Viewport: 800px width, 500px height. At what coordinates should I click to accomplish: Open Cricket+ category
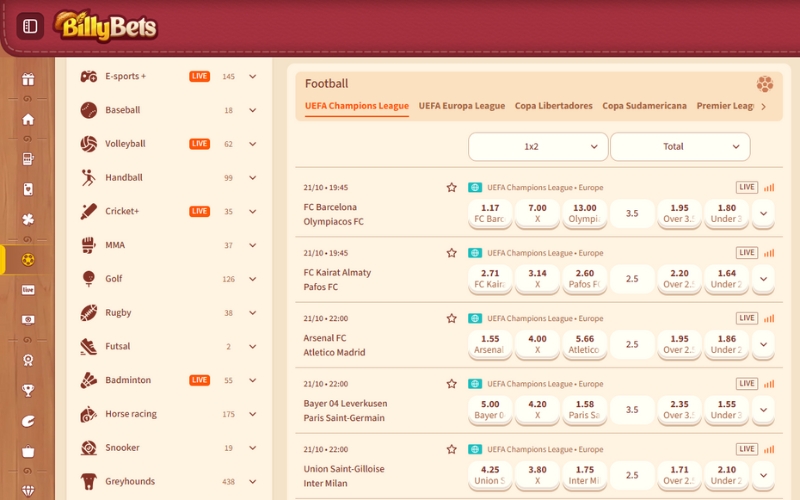point(169,211)
